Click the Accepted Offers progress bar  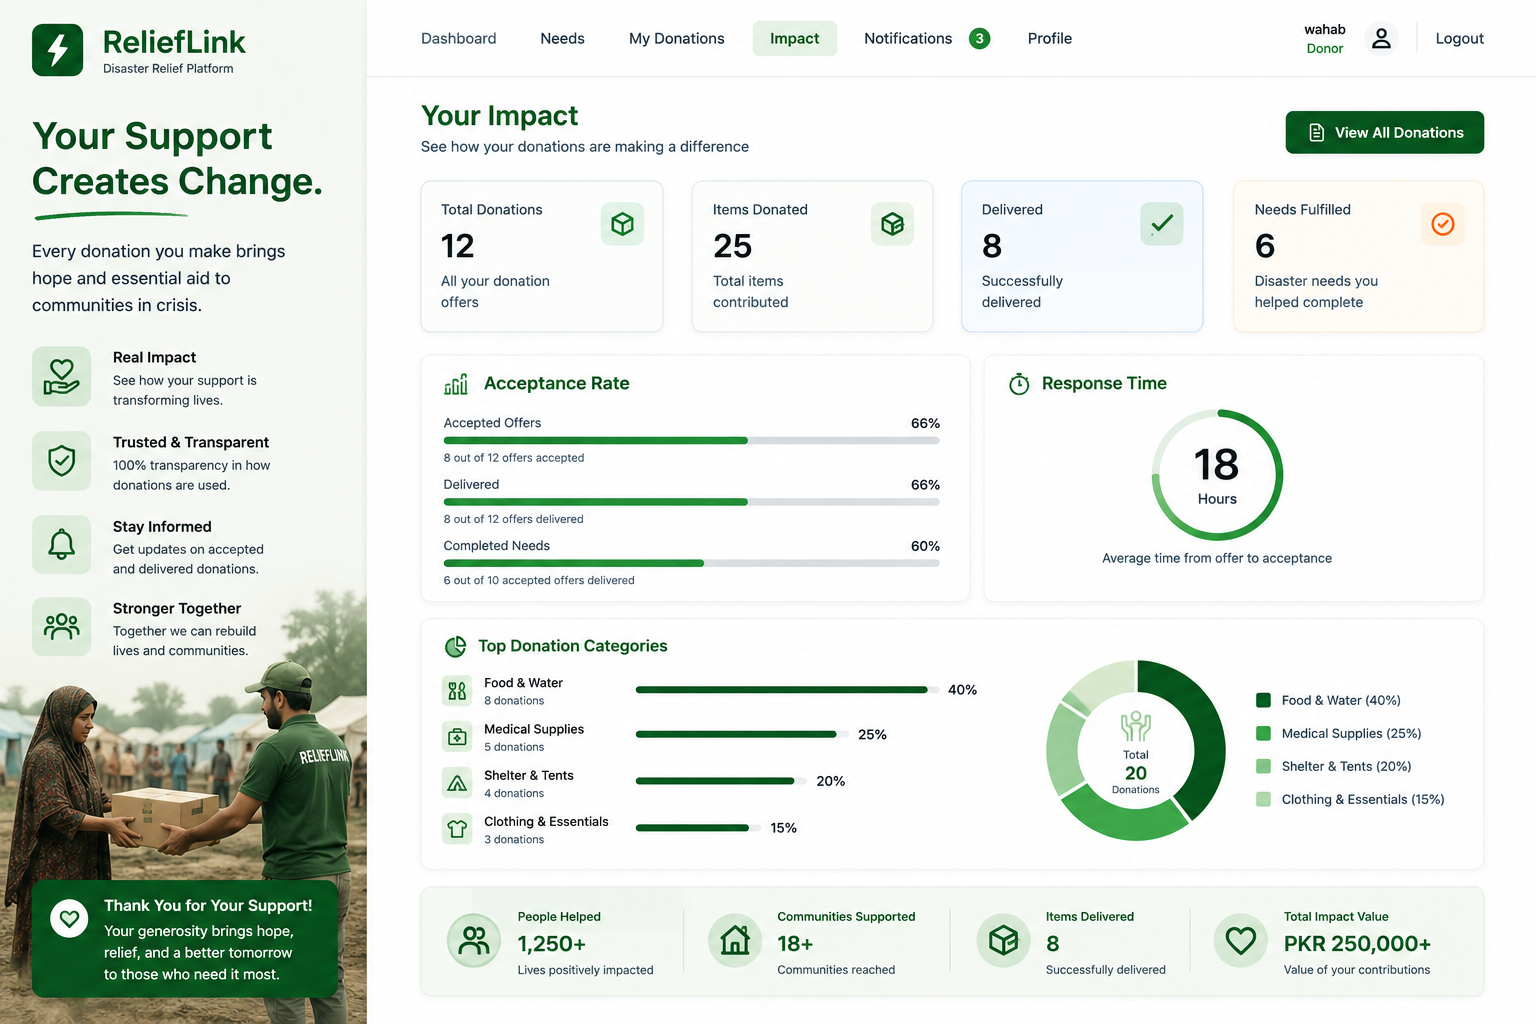pos(692,441)
